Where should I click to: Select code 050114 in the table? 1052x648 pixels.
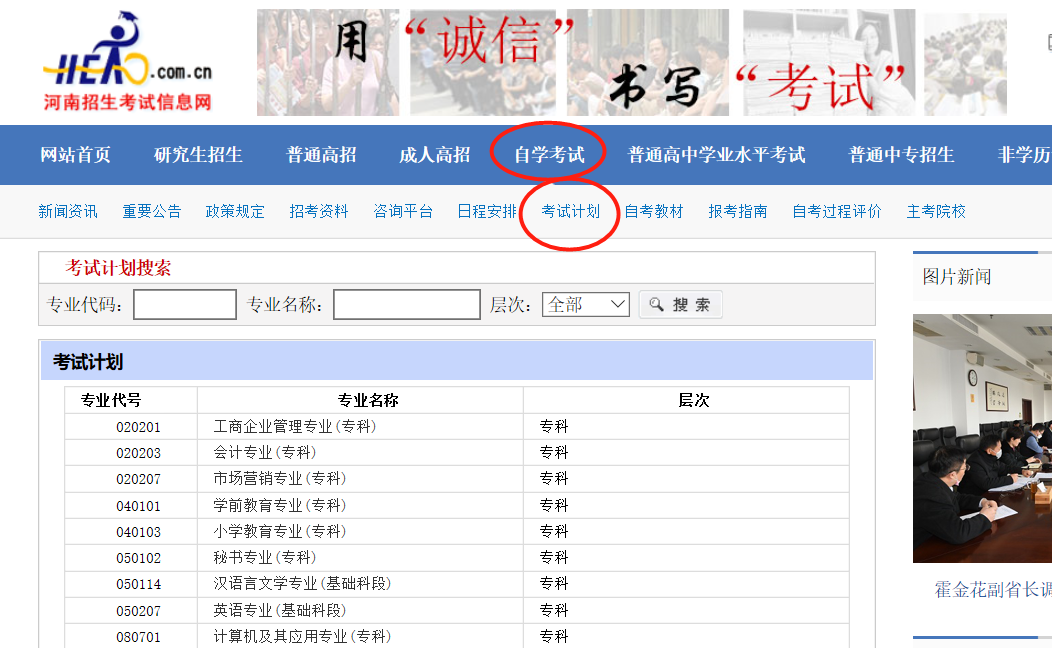coord(138,585)
